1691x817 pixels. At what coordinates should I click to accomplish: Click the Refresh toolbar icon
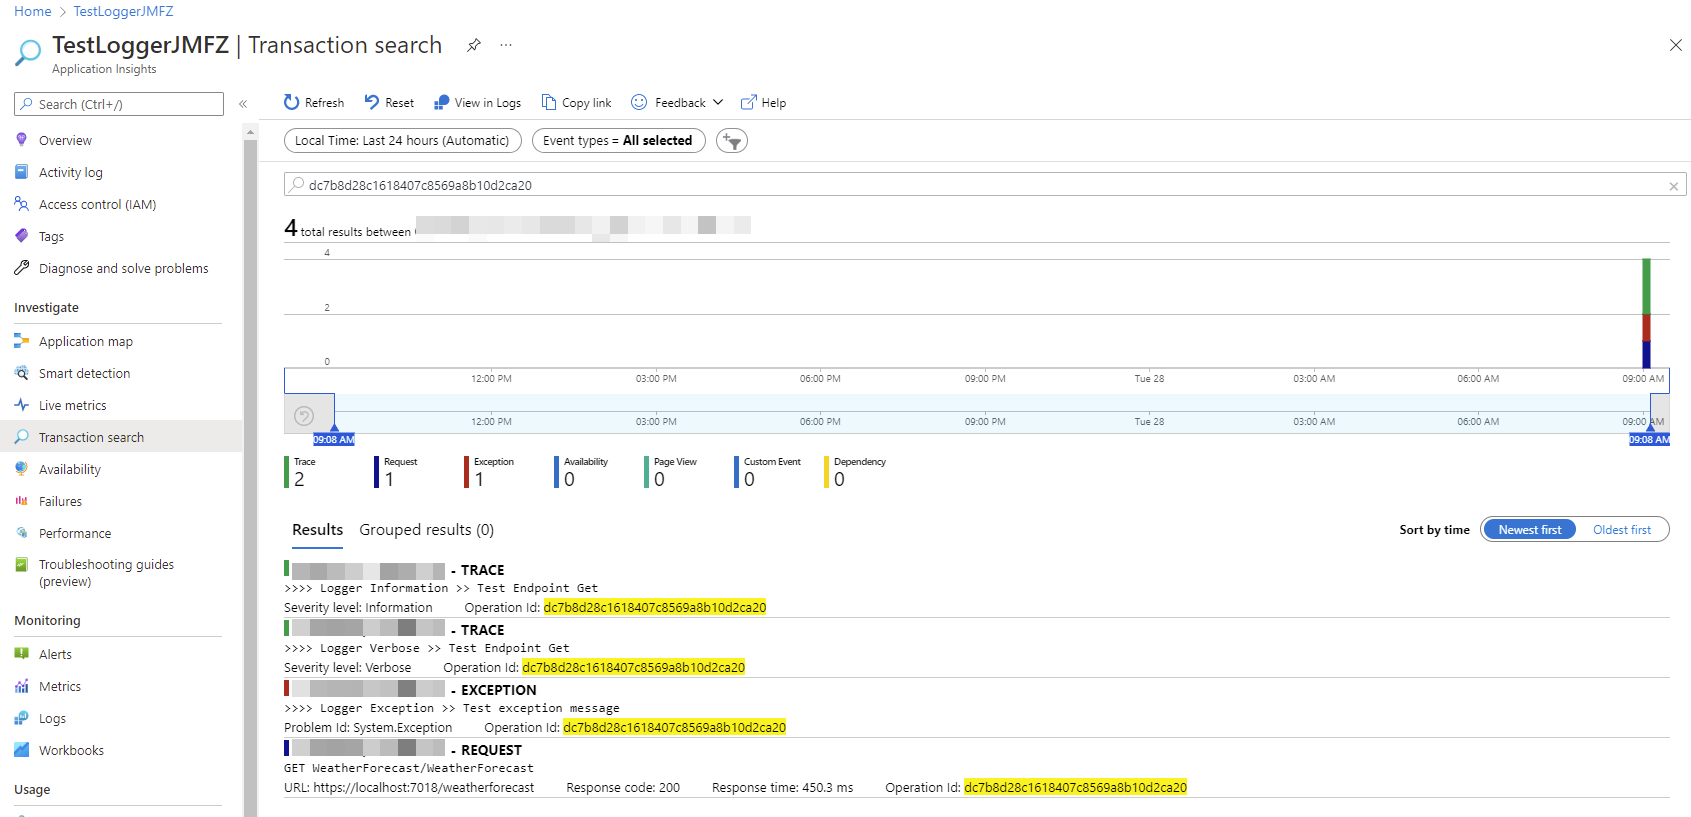[x=291, y=102]
